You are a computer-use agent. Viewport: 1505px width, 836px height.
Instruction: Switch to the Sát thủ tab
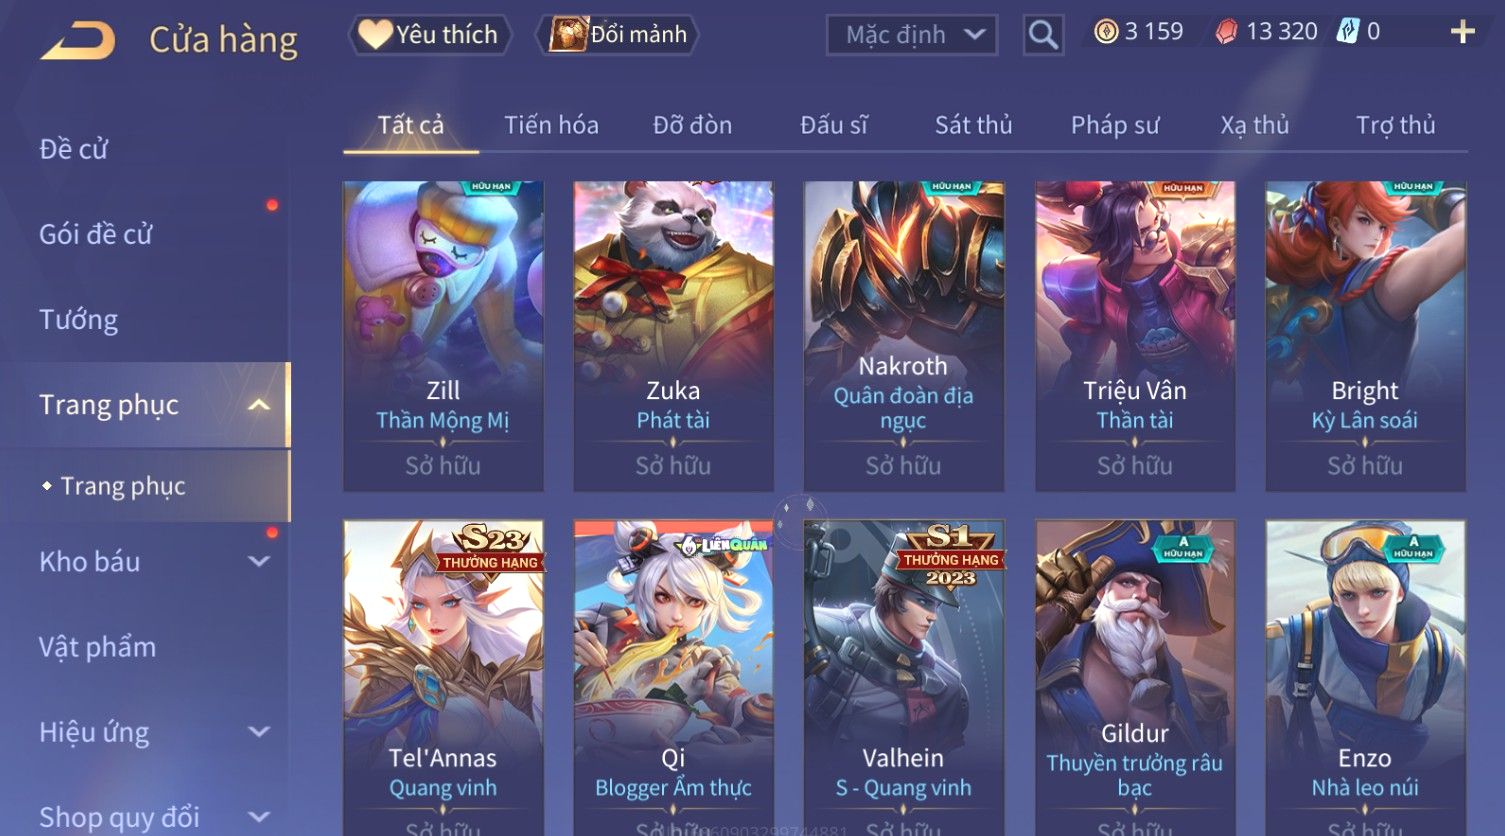[973, 125]
